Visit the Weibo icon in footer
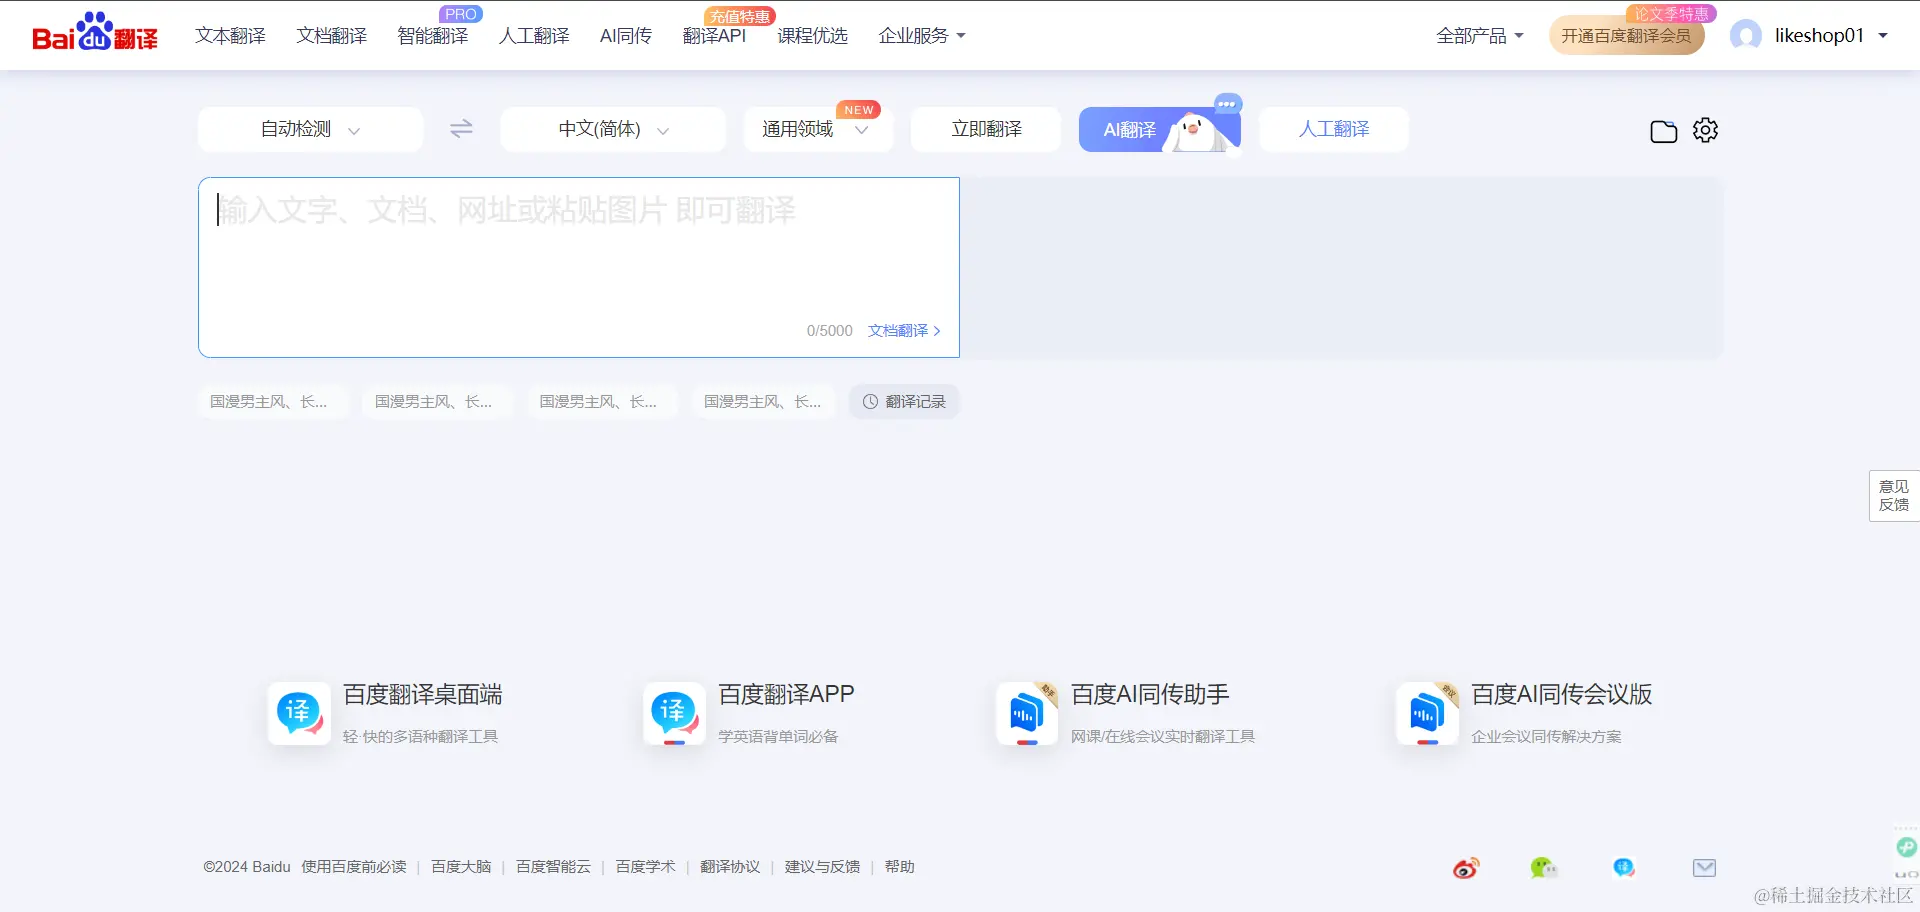 pyautogui.click(x=1466, y=868)
